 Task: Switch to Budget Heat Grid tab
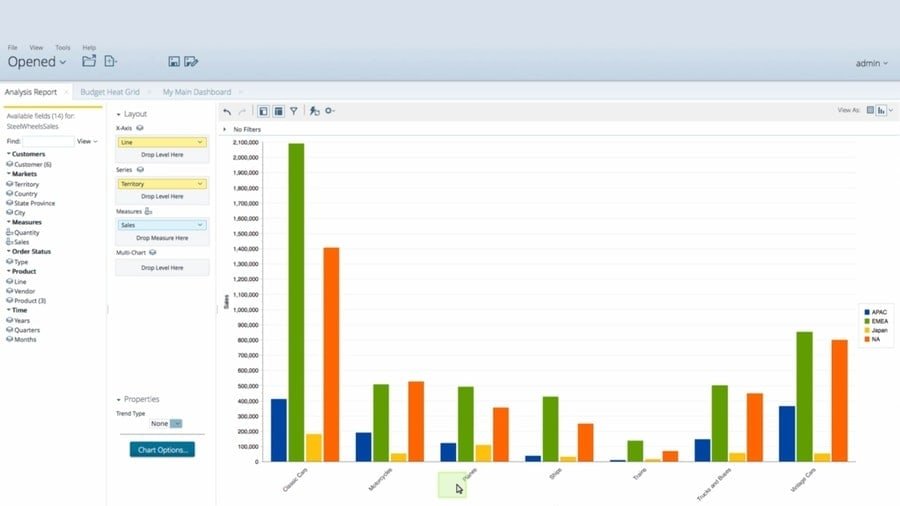[x=109, y=92]
